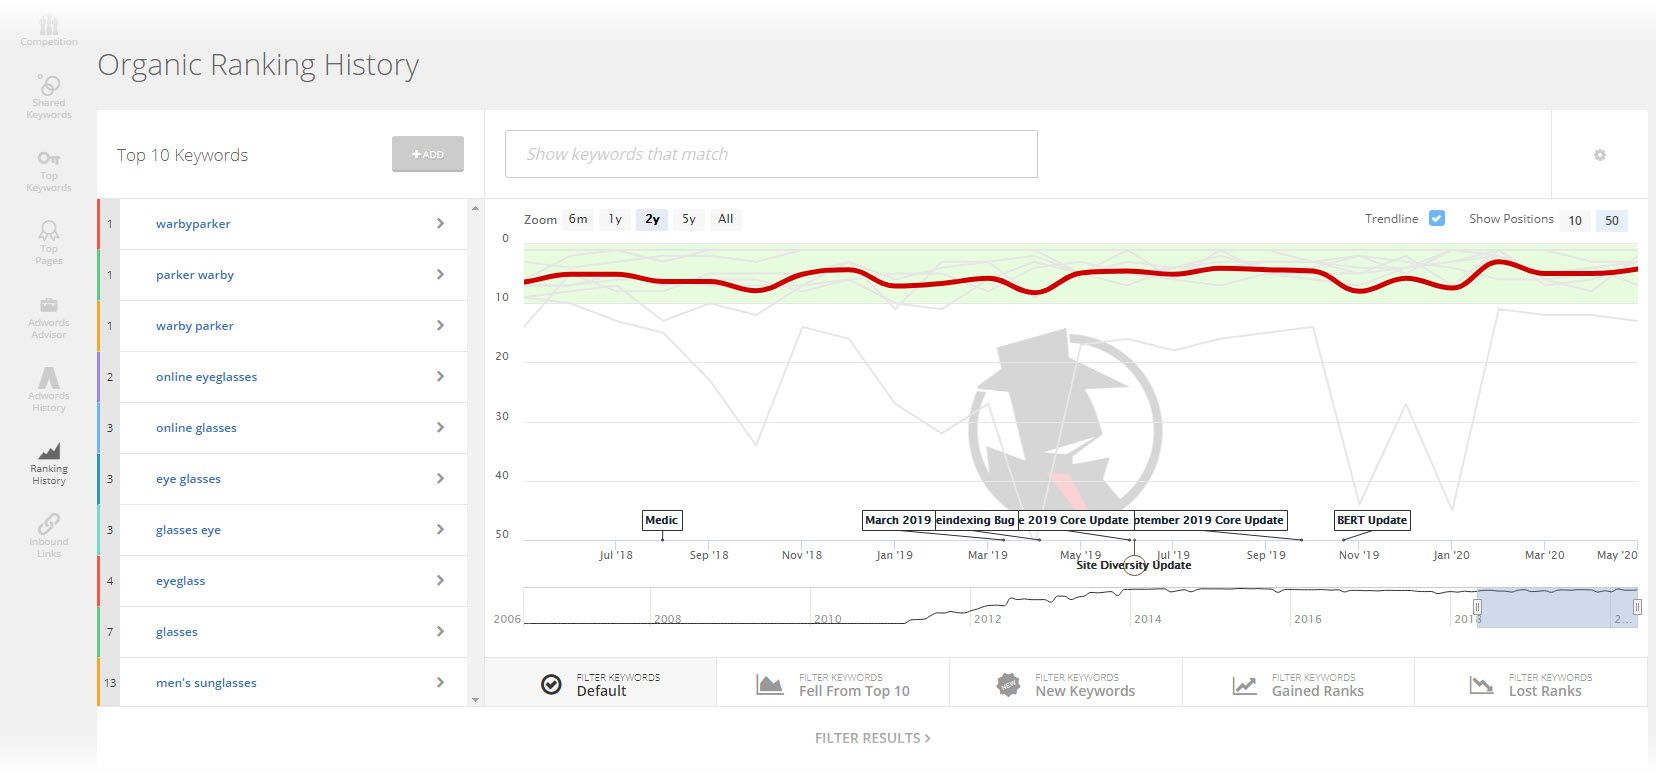
Task: Click the Default filter checkmark icon
Action: pyautogui.click(x=551, y=685)
